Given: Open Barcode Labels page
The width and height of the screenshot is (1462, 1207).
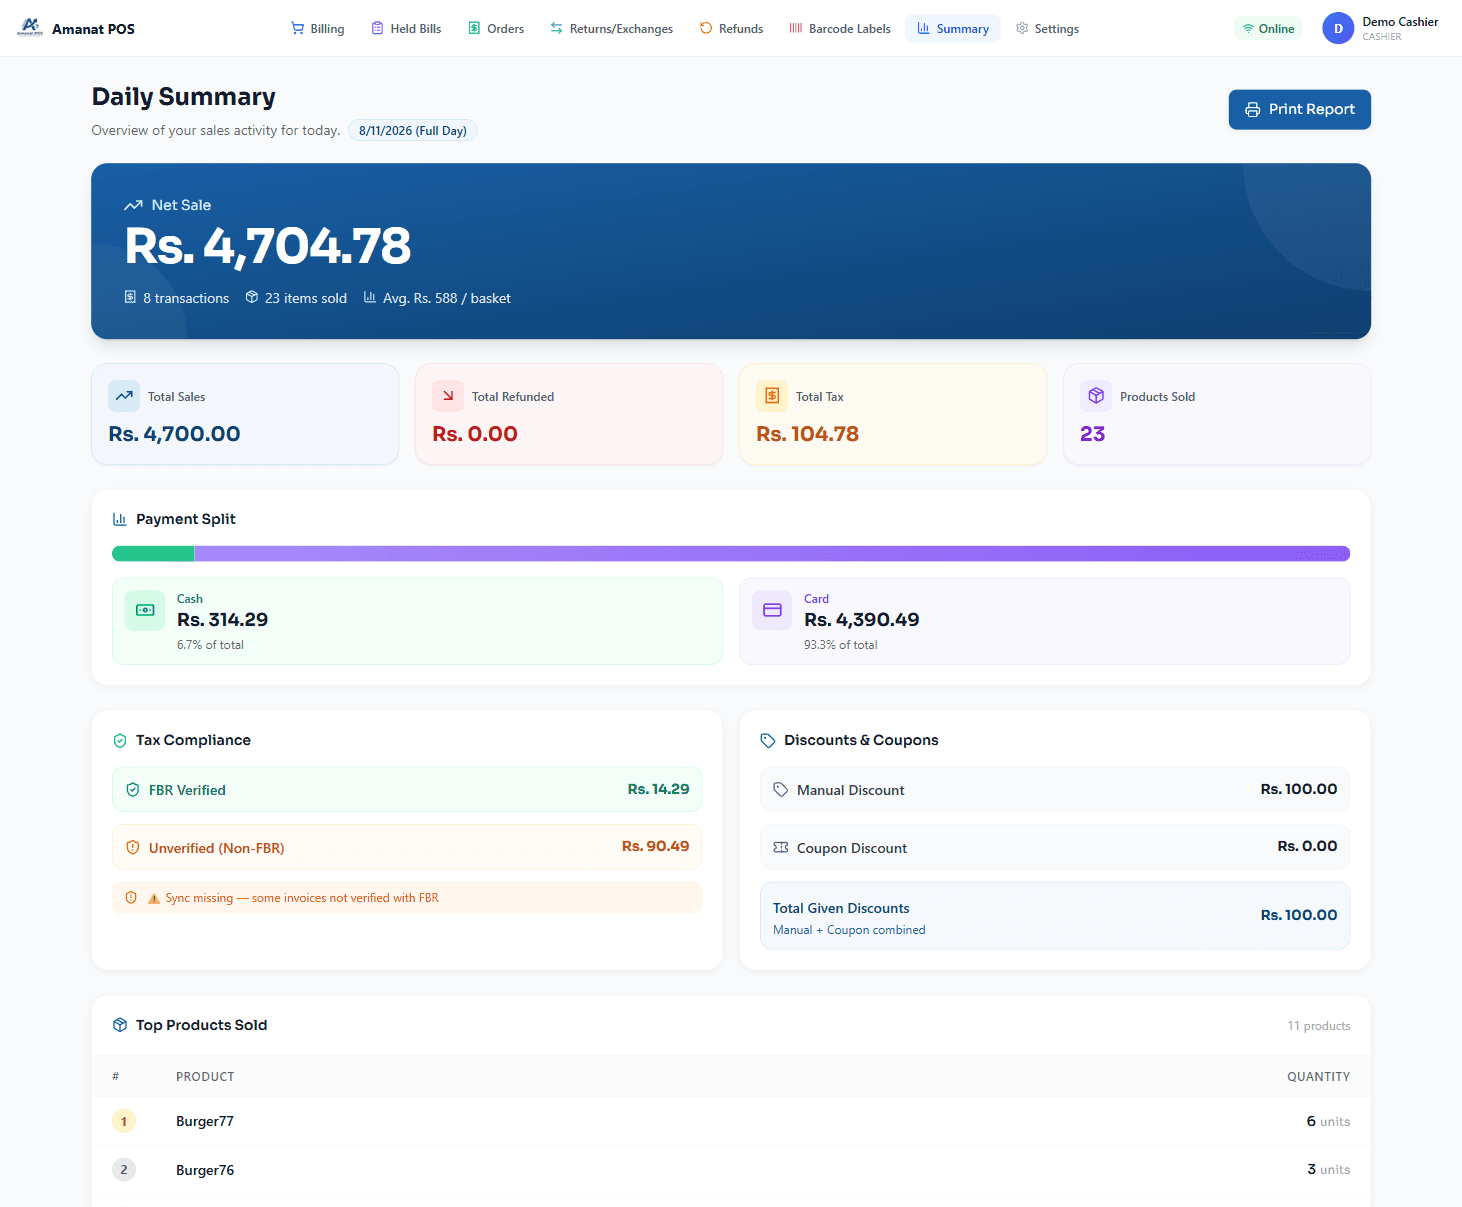Looking at the screenshot, I should (839, 29).
